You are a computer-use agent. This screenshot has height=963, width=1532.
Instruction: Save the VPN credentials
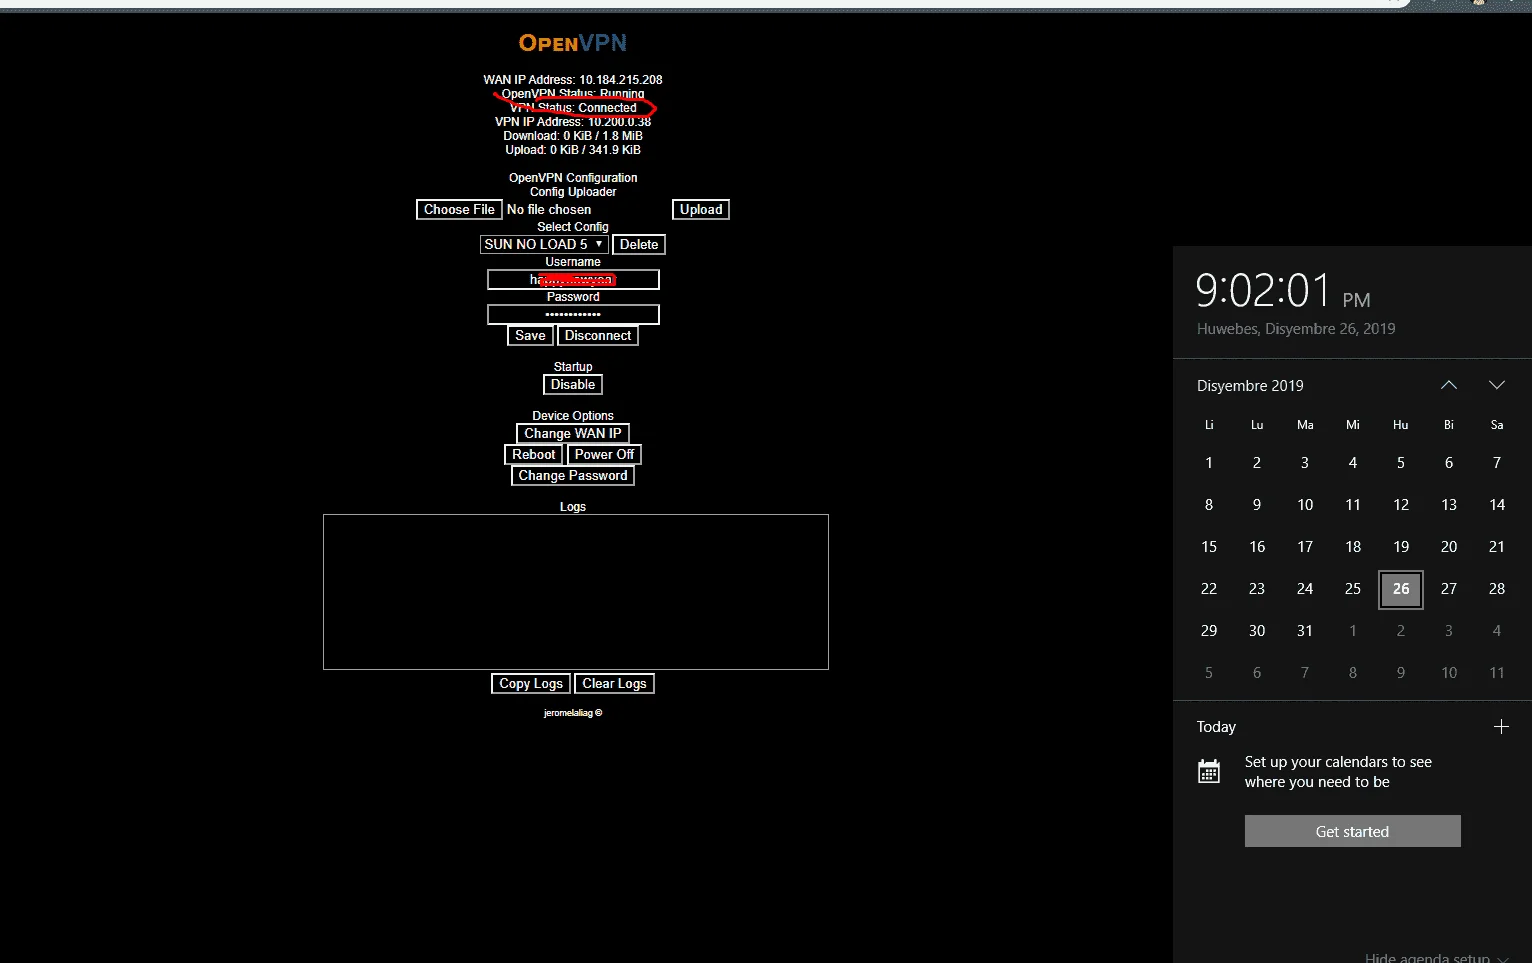530,335
